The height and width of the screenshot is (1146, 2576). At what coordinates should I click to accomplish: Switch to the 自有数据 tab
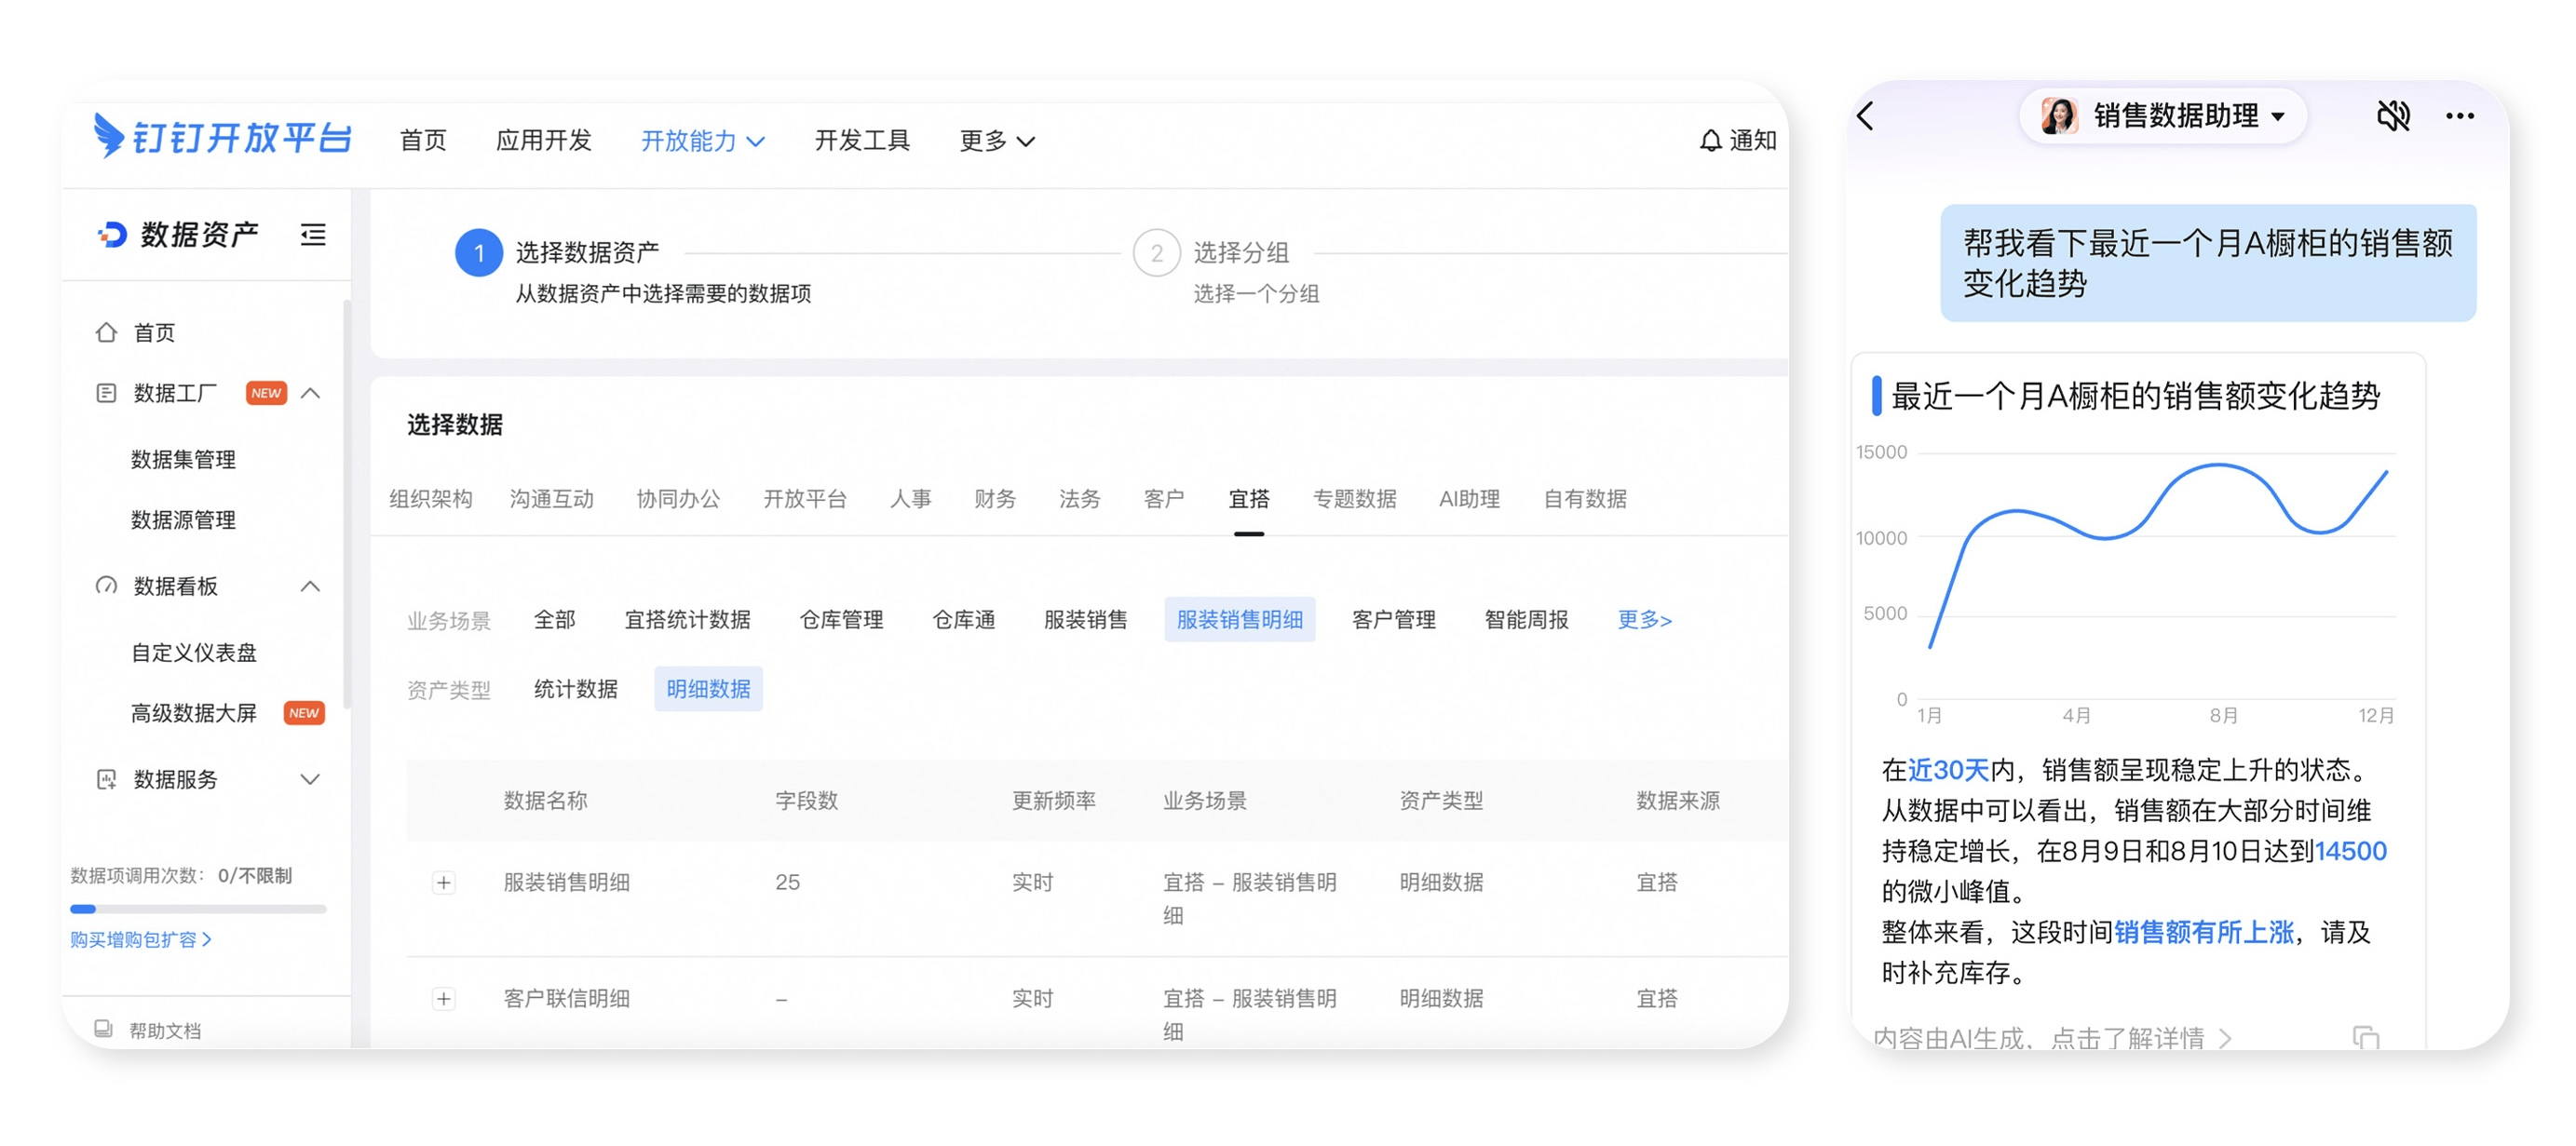coord(1585,499)
